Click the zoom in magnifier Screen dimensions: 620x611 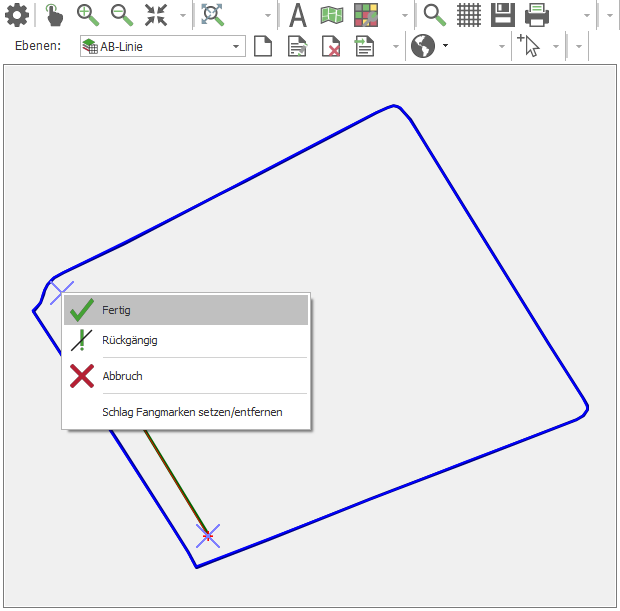coord(88,15)
